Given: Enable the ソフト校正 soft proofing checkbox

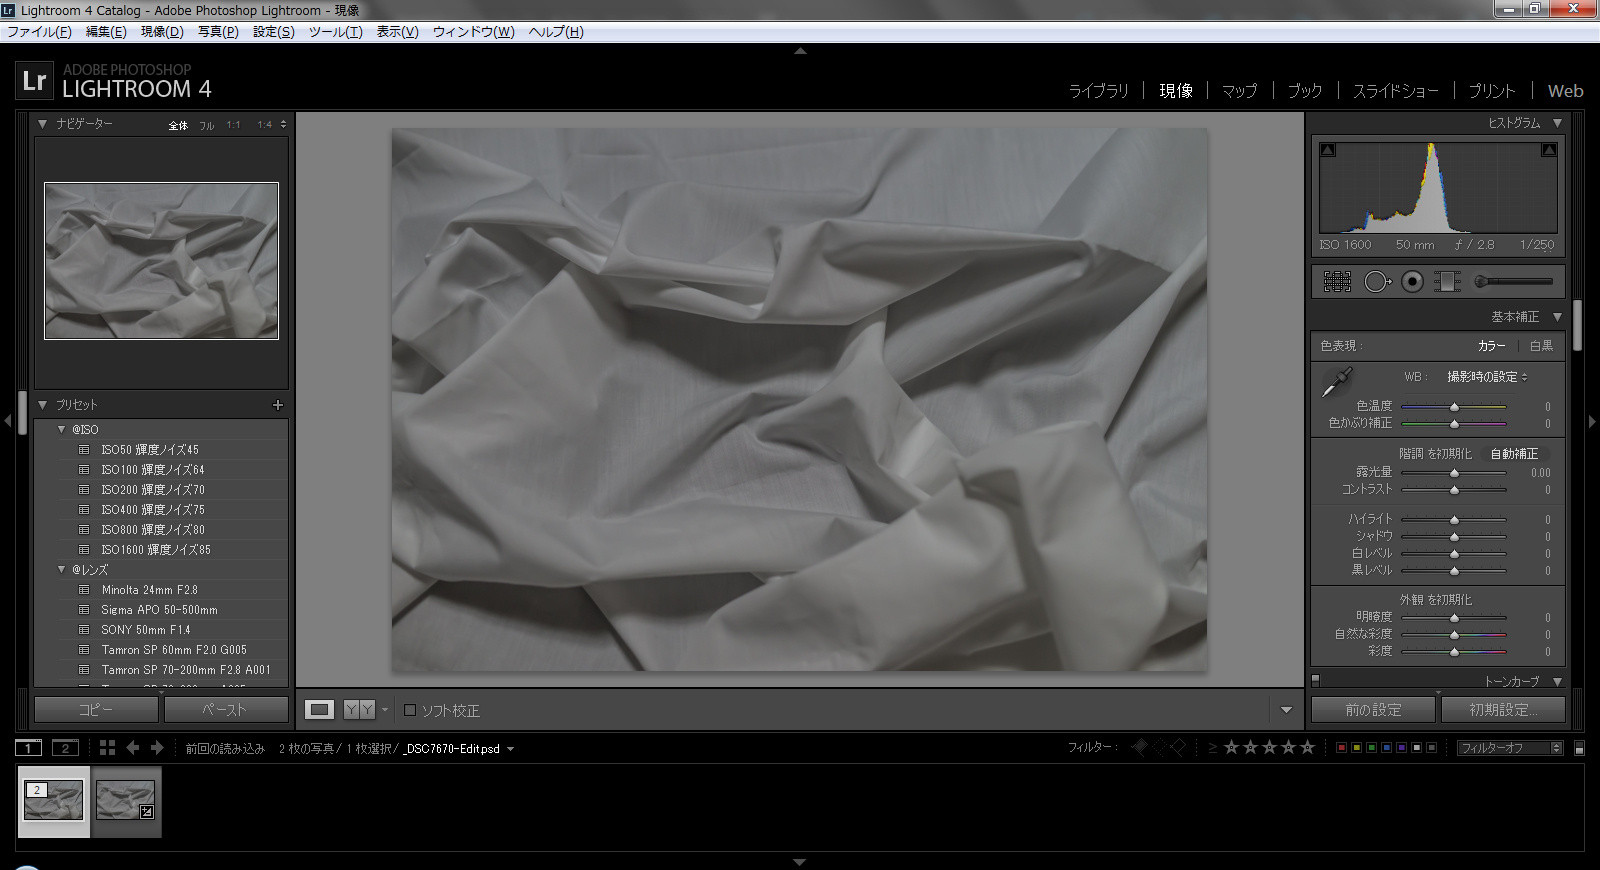Looking at the screenshot, I should tap(410, 710).
